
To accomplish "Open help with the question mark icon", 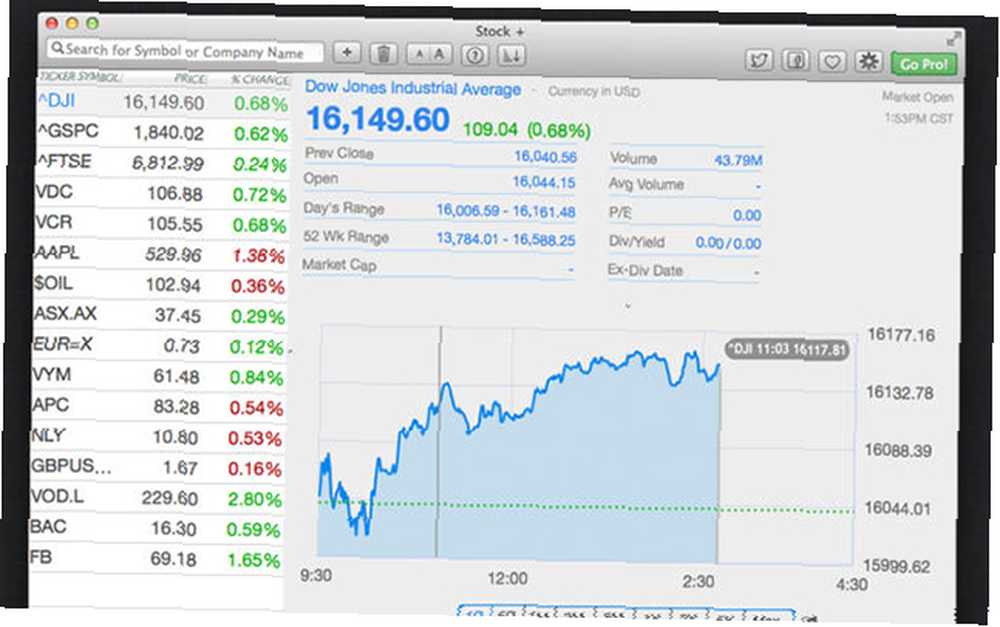I will 474,55.
